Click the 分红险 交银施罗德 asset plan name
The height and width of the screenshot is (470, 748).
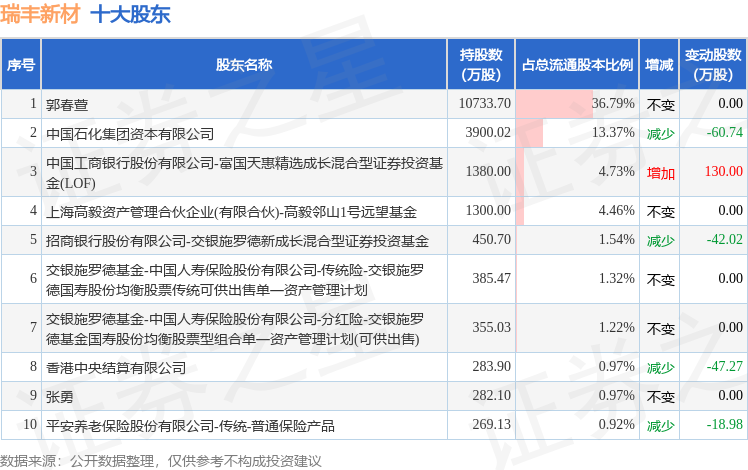235,329
